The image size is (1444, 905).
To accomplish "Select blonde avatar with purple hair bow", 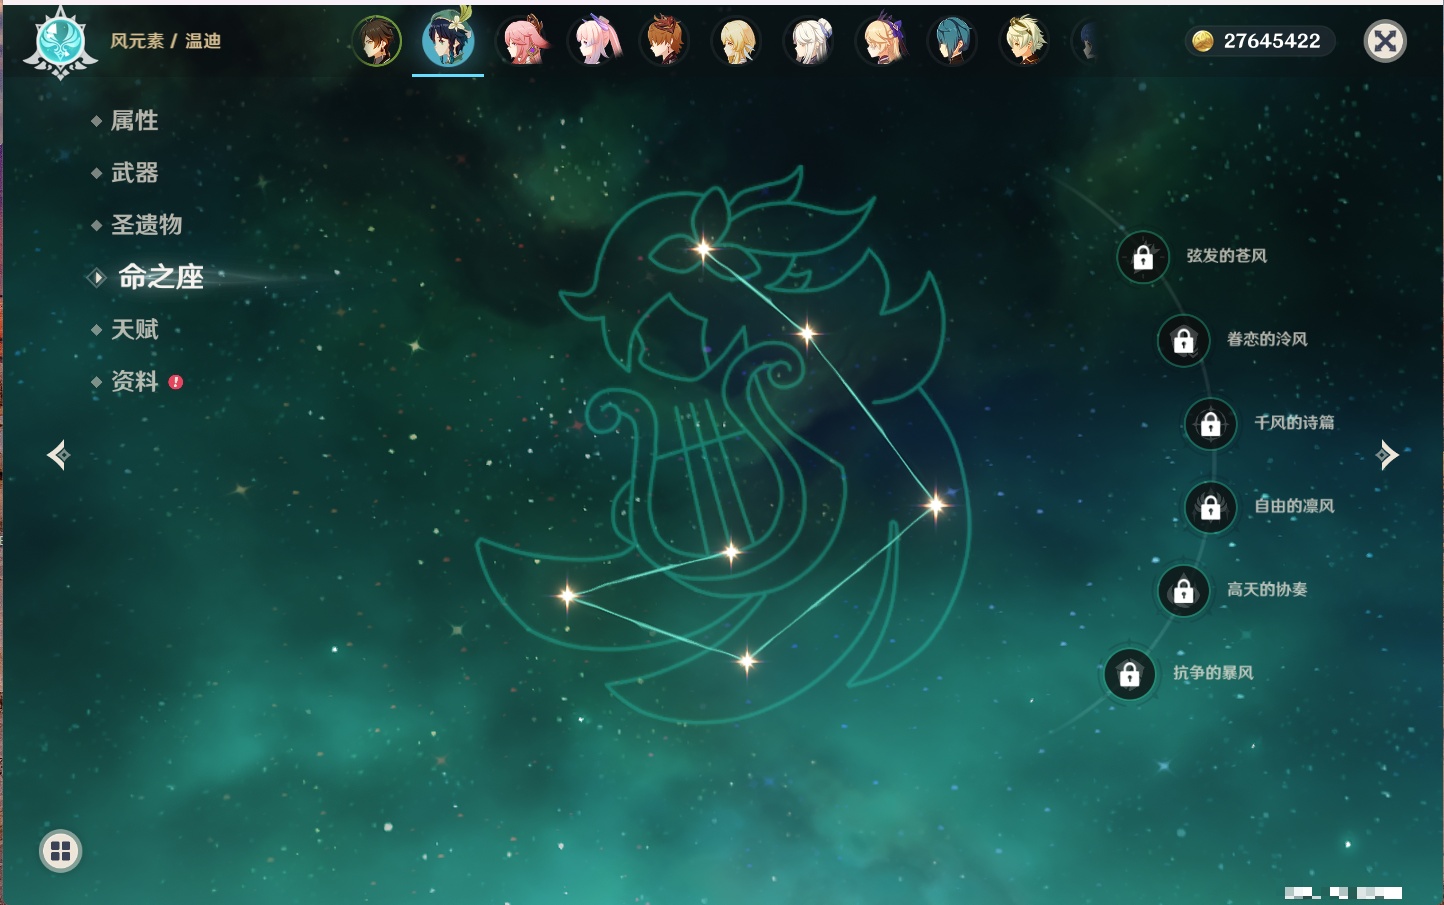I will click(881, 41).
